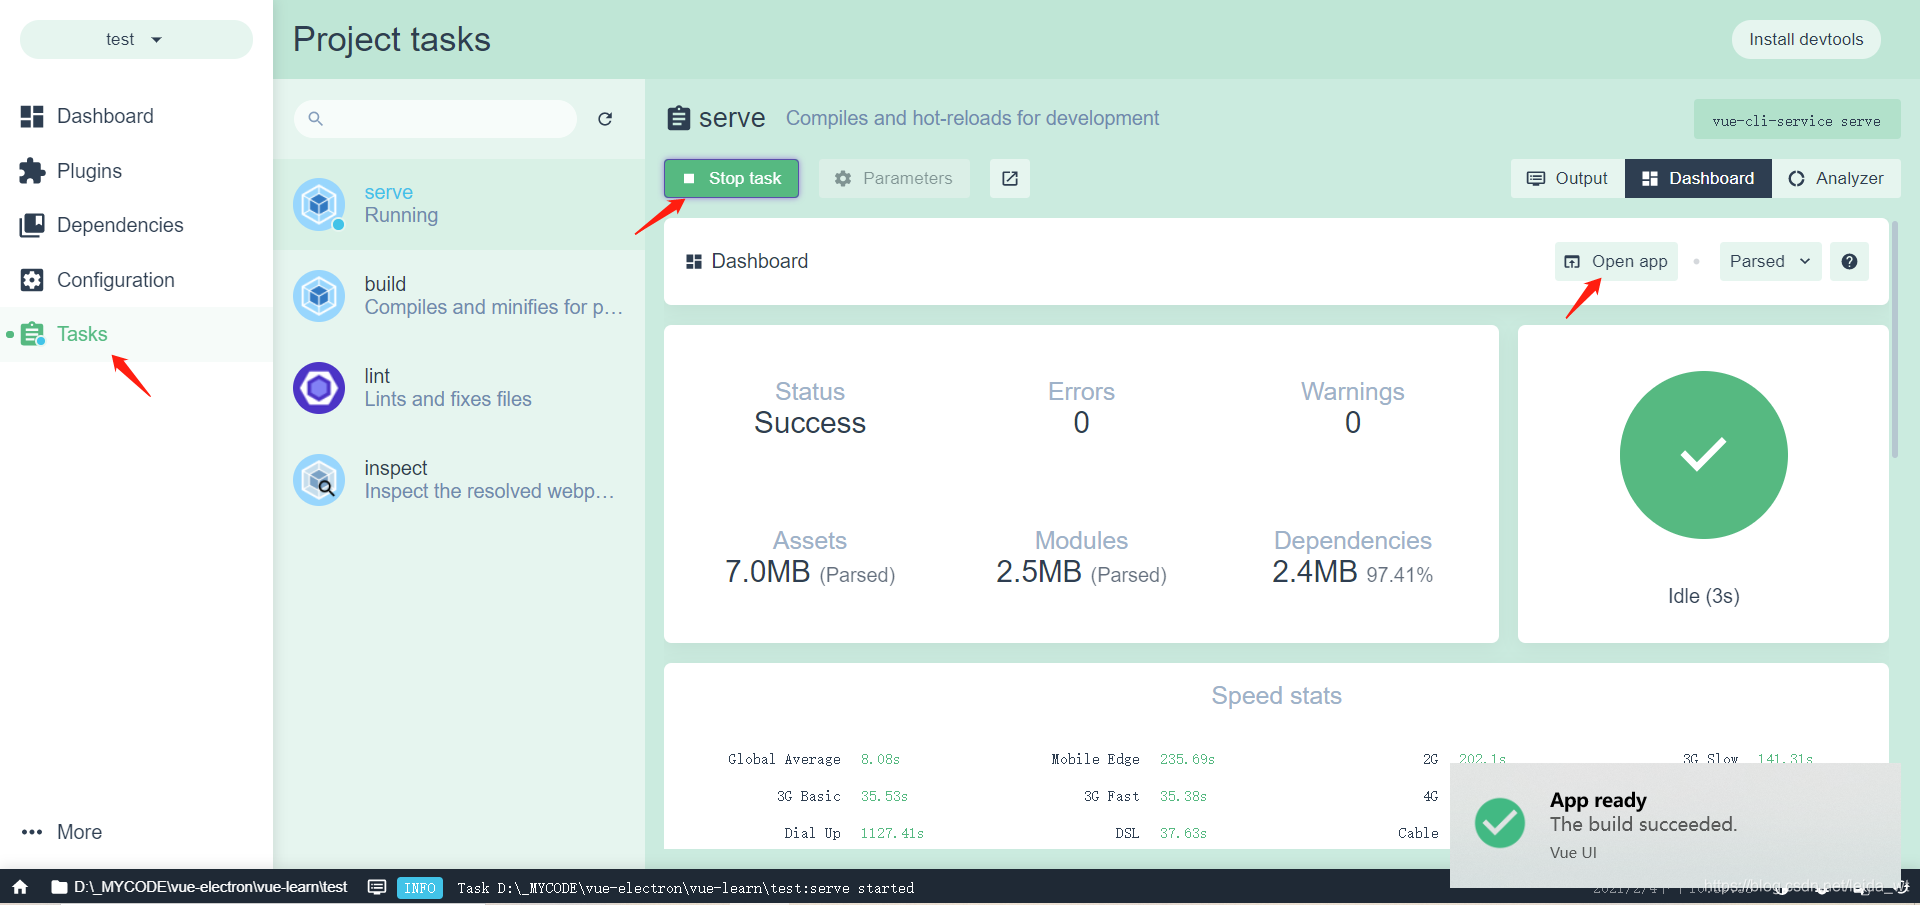Click the More menu item
This screenshot has width=1920, height=905.
tap(136, 832)
